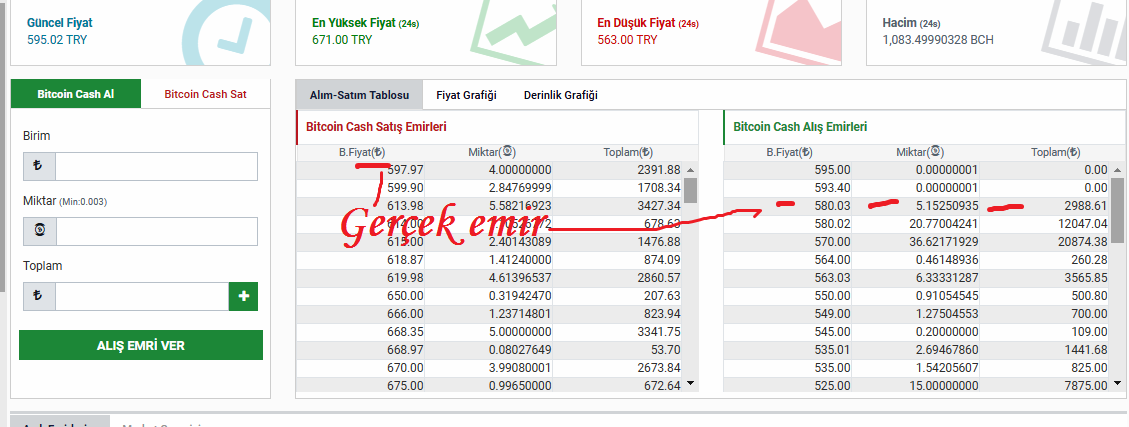Click the Bitcoin Cash Satış Emirleri heading
This screenshot has height=427, width=1129.
pos(377,127)
